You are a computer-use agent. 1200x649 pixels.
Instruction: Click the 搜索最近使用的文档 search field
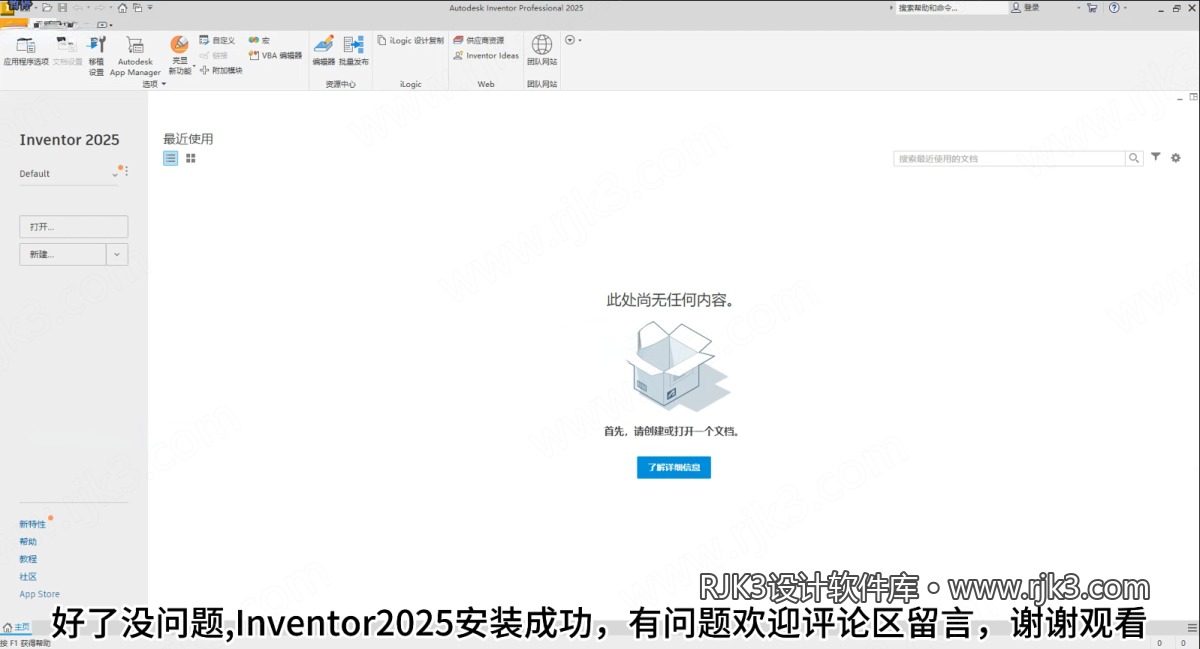(1010, 158)
